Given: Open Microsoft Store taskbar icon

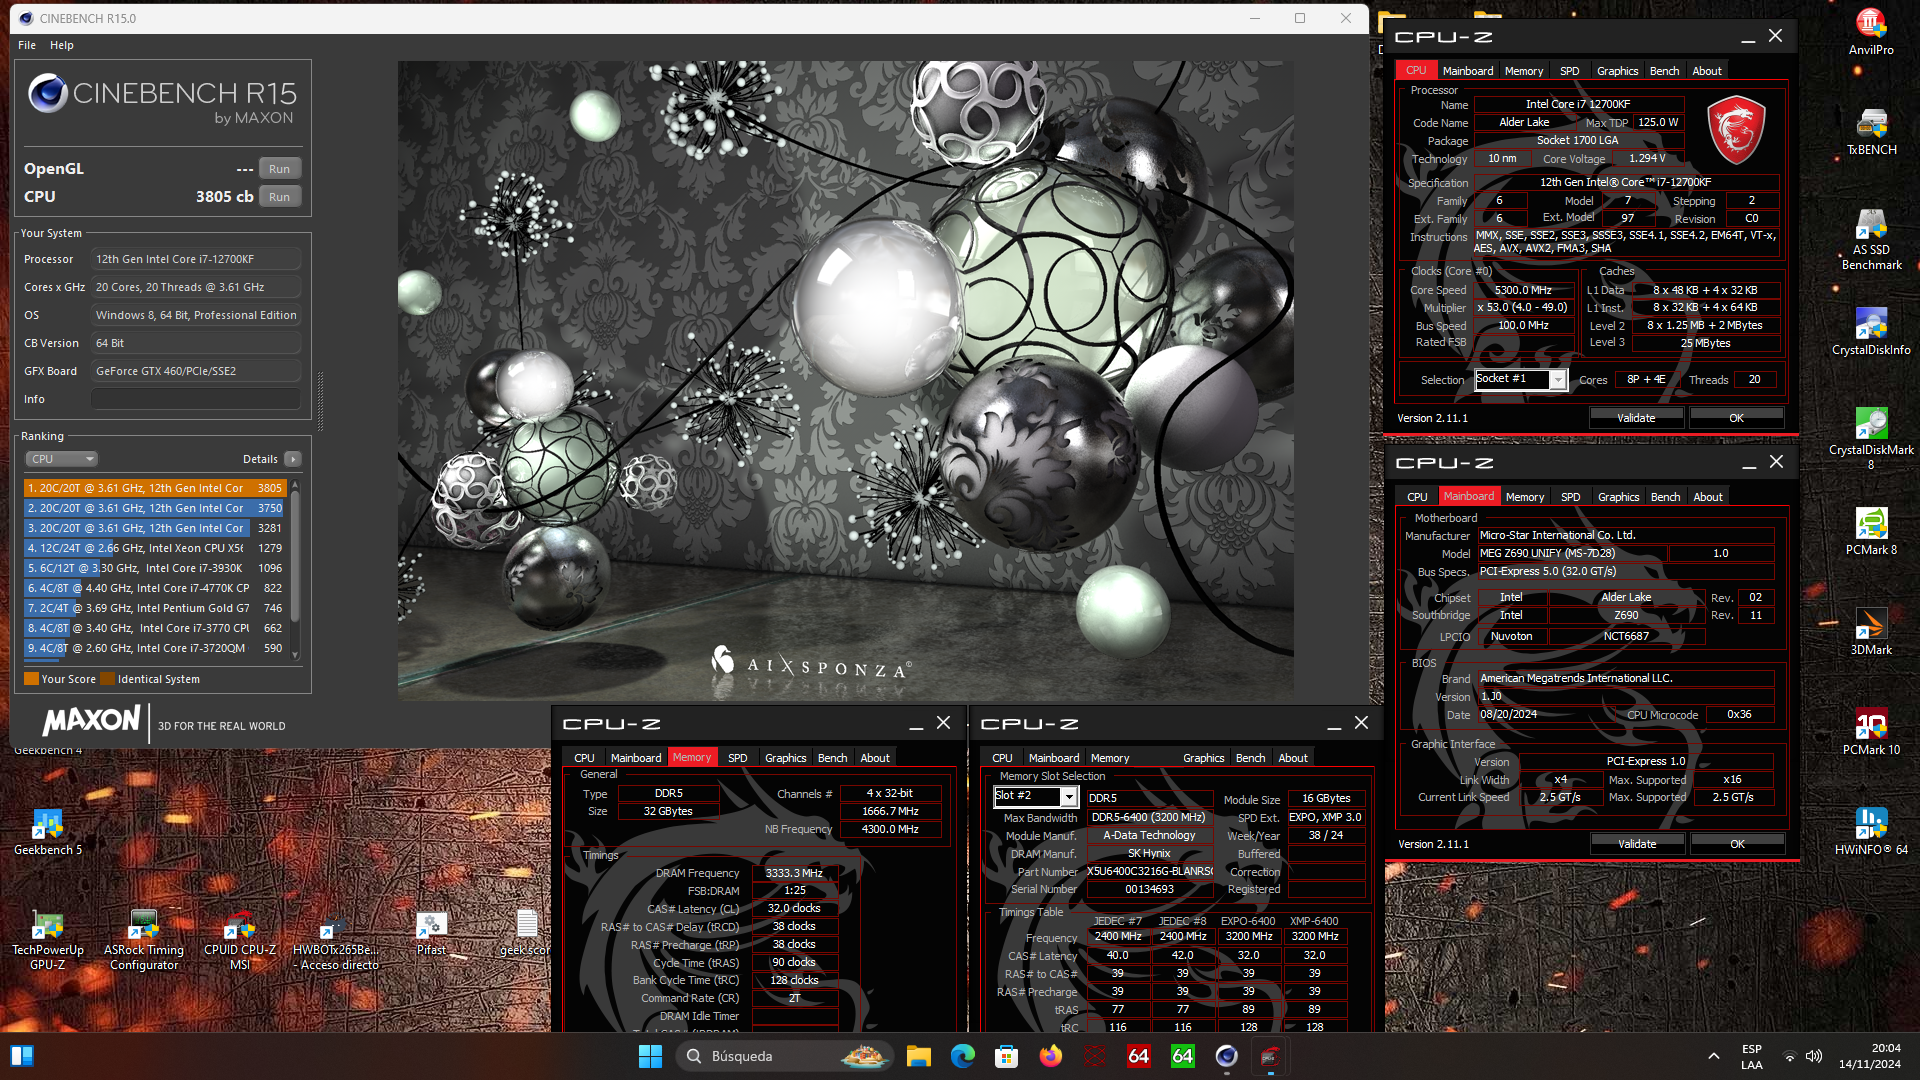Looking at the screenshot, I should pos(1006,1056).
